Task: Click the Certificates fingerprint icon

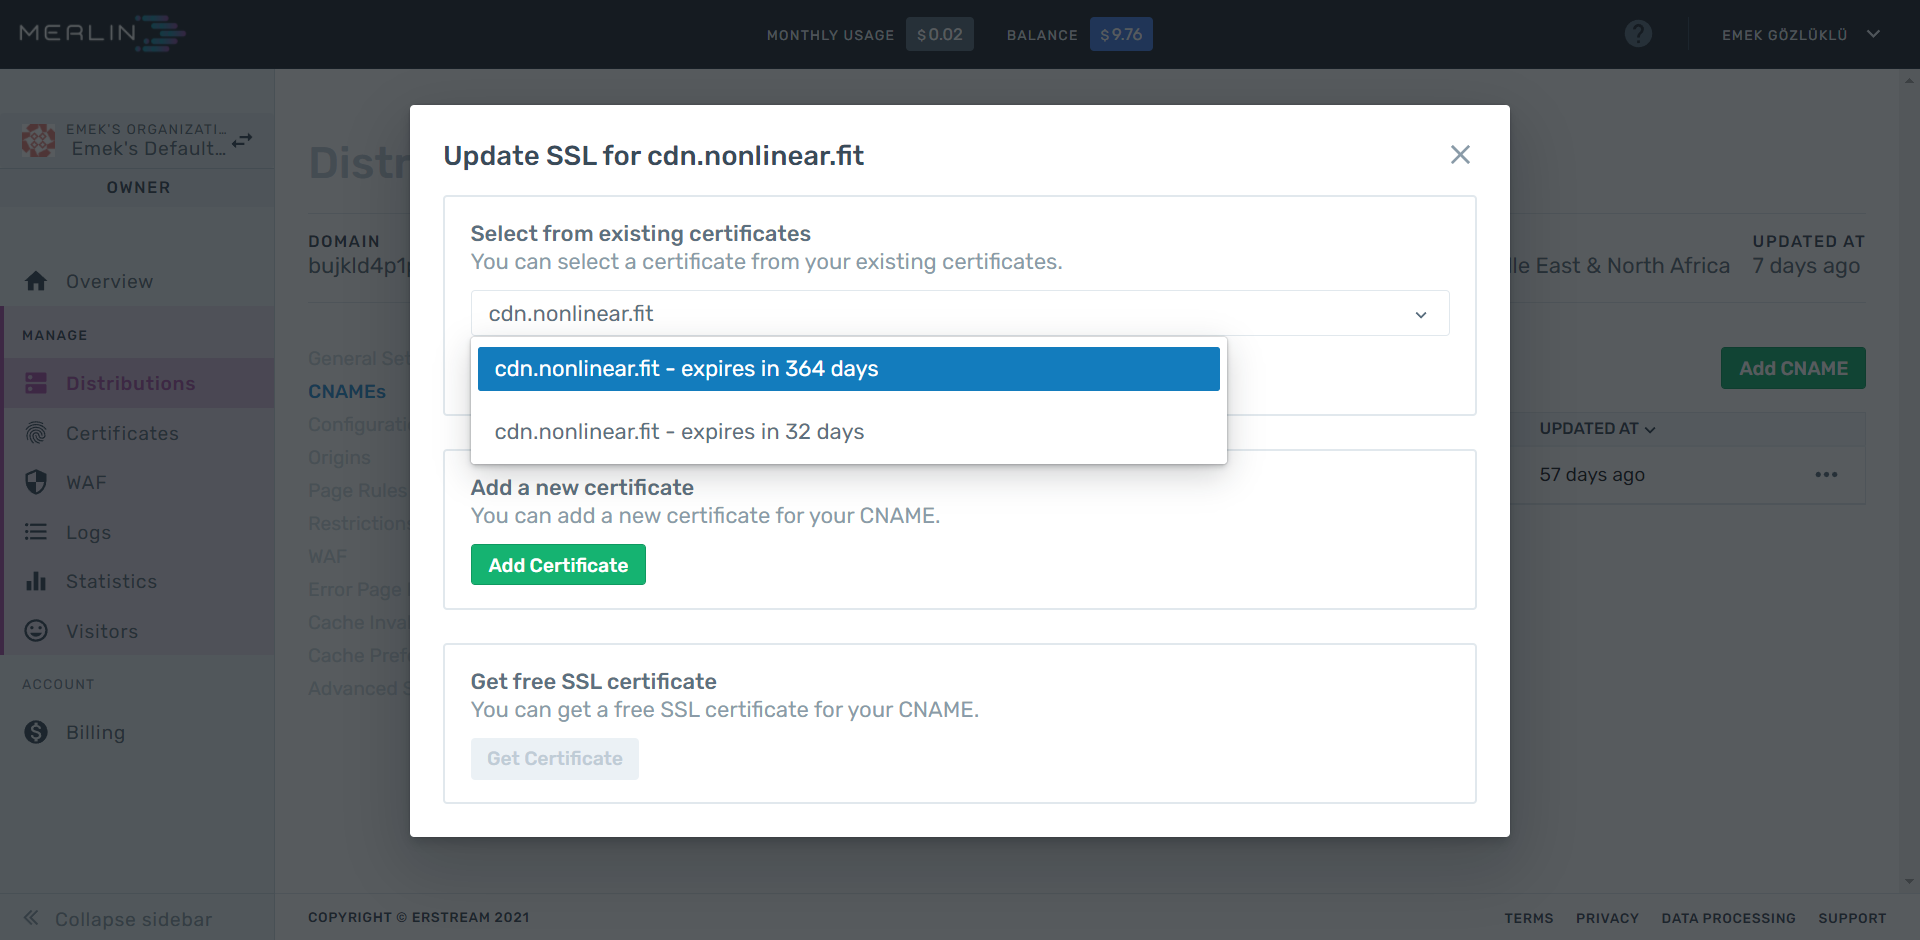Action: [x=36, y=433]
